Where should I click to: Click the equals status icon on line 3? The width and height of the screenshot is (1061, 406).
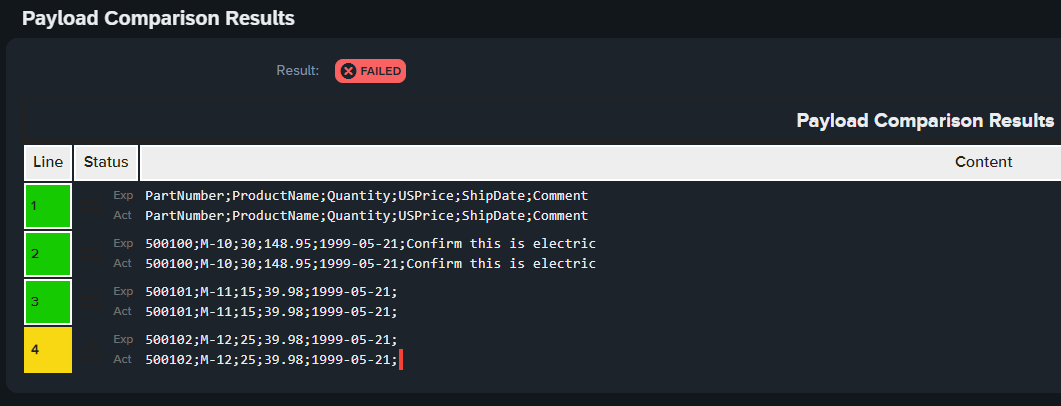click(91, 301)
